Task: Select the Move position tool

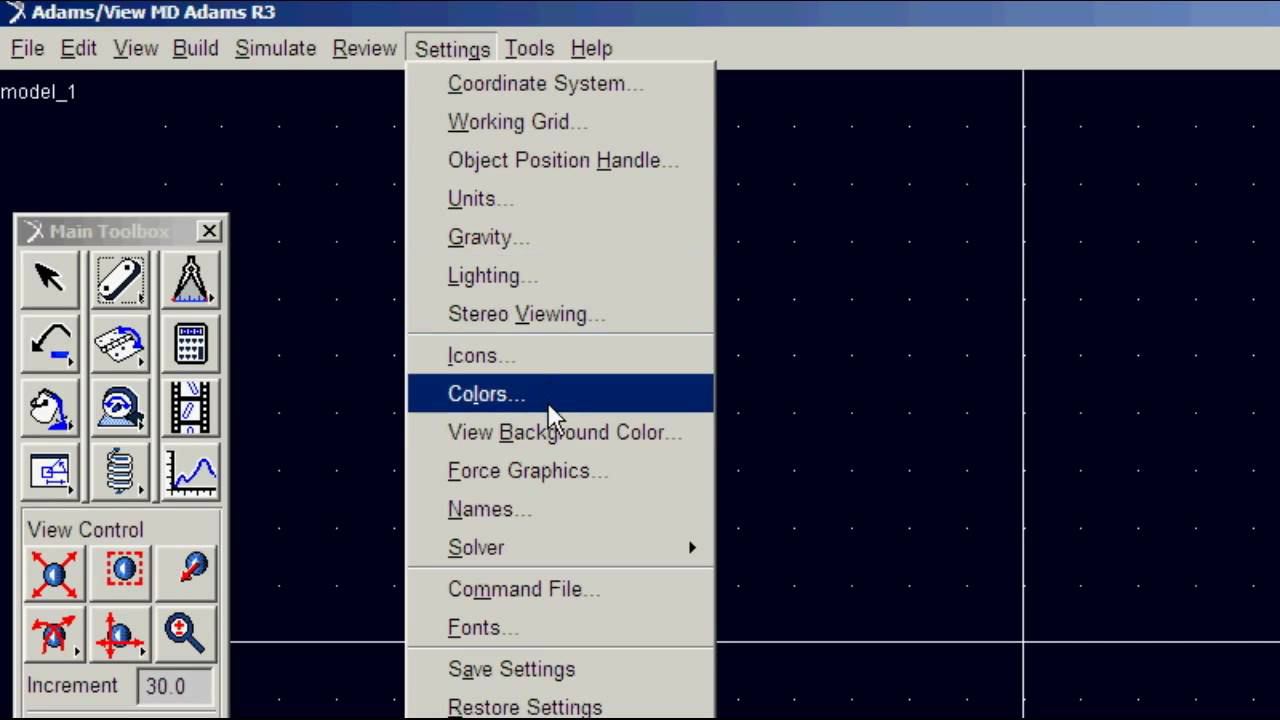Action: click(x=49, y=472)
